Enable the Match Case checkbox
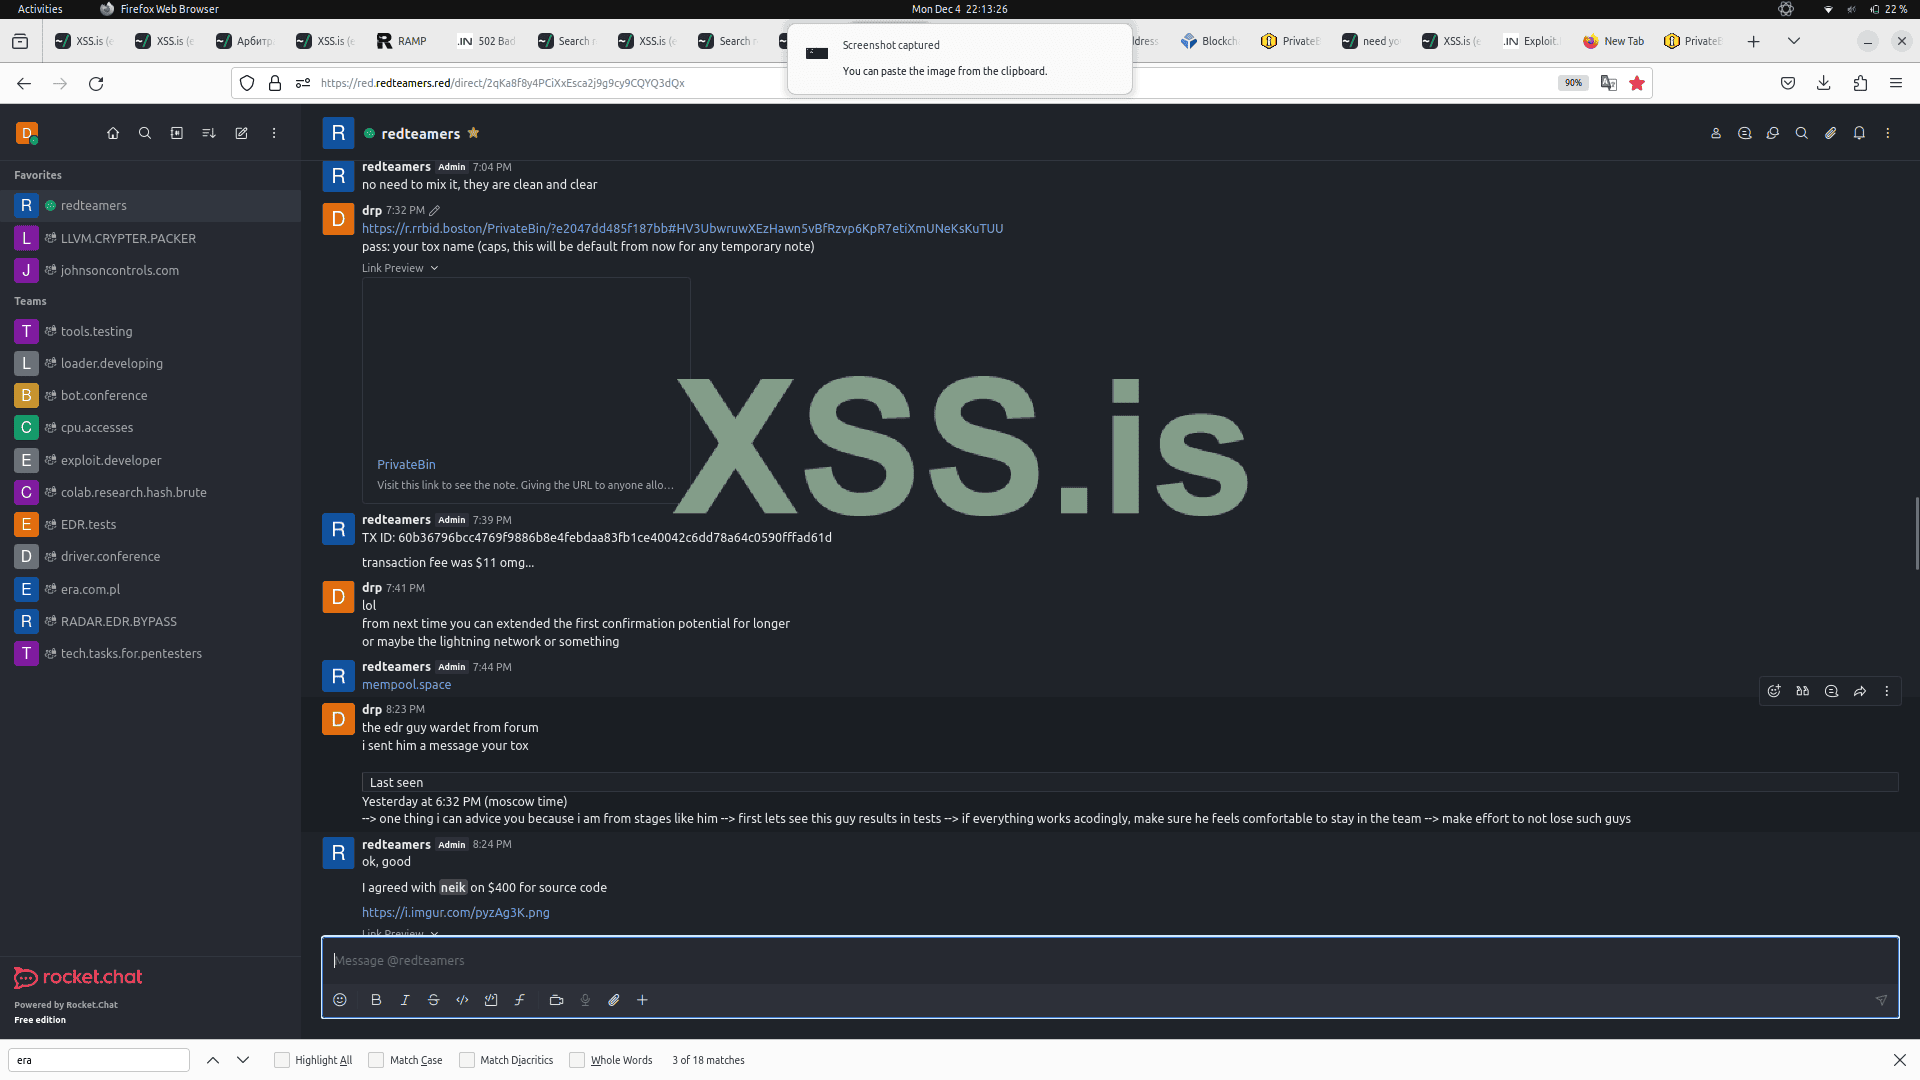This screenshot has width=1920, height=1080. tap(376, 1060)
